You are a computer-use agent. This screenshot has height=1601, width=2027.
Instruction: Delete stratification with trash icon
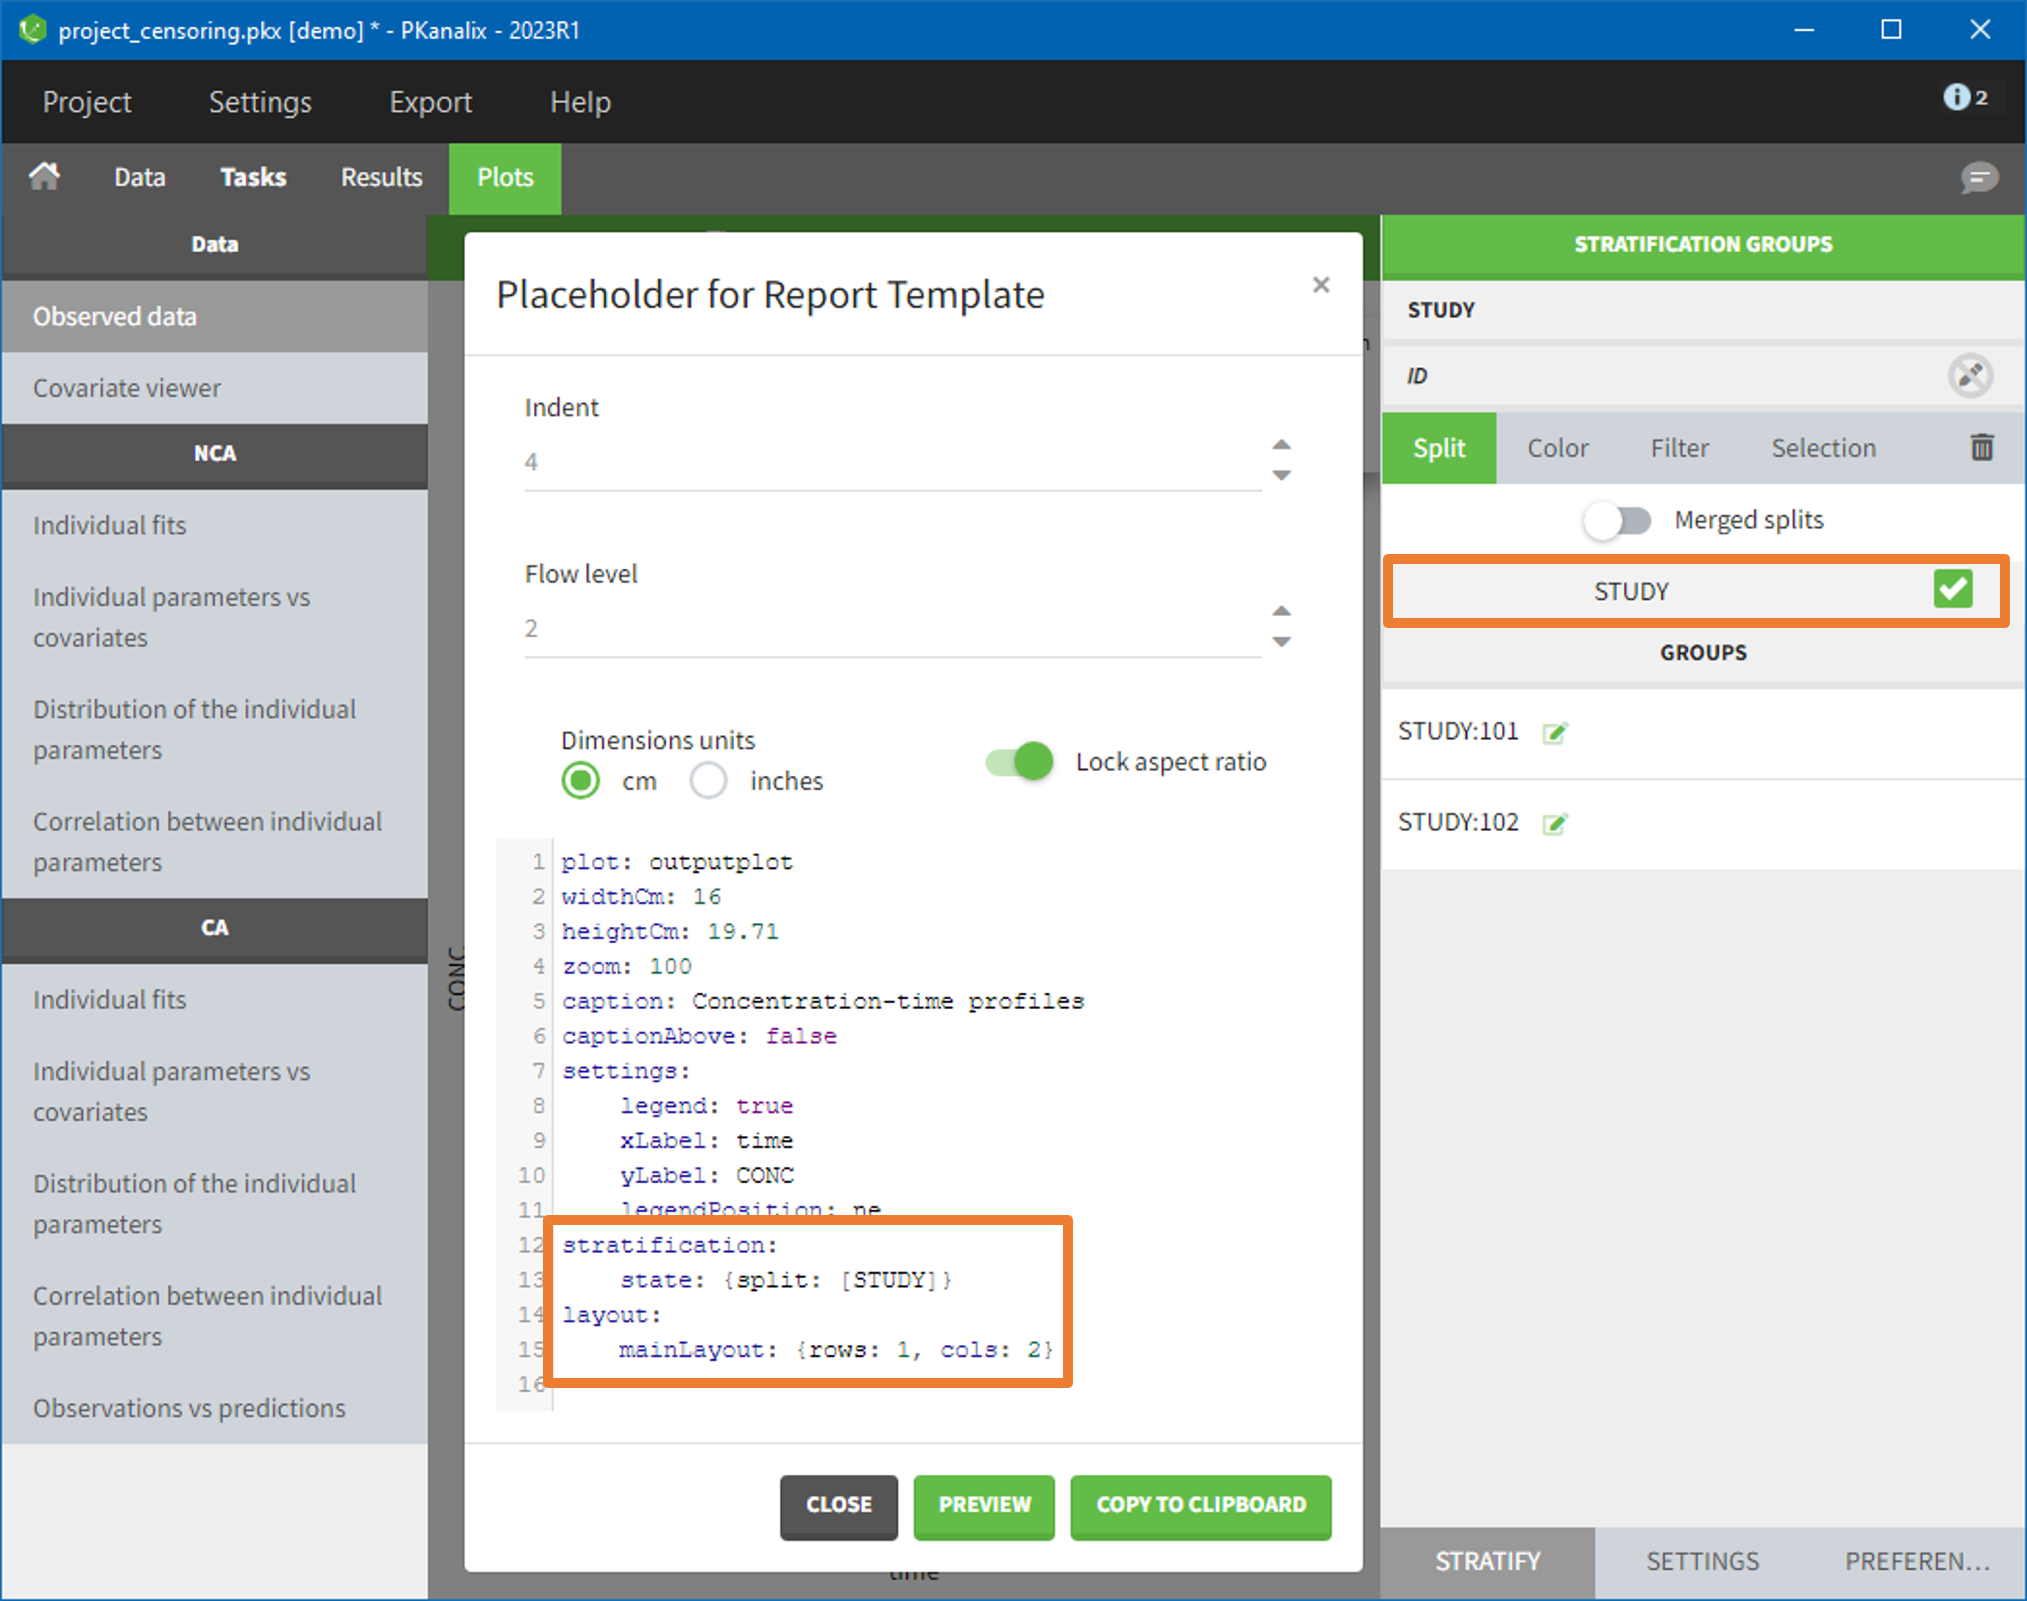pyautogui.click(x=1981, y=447)
